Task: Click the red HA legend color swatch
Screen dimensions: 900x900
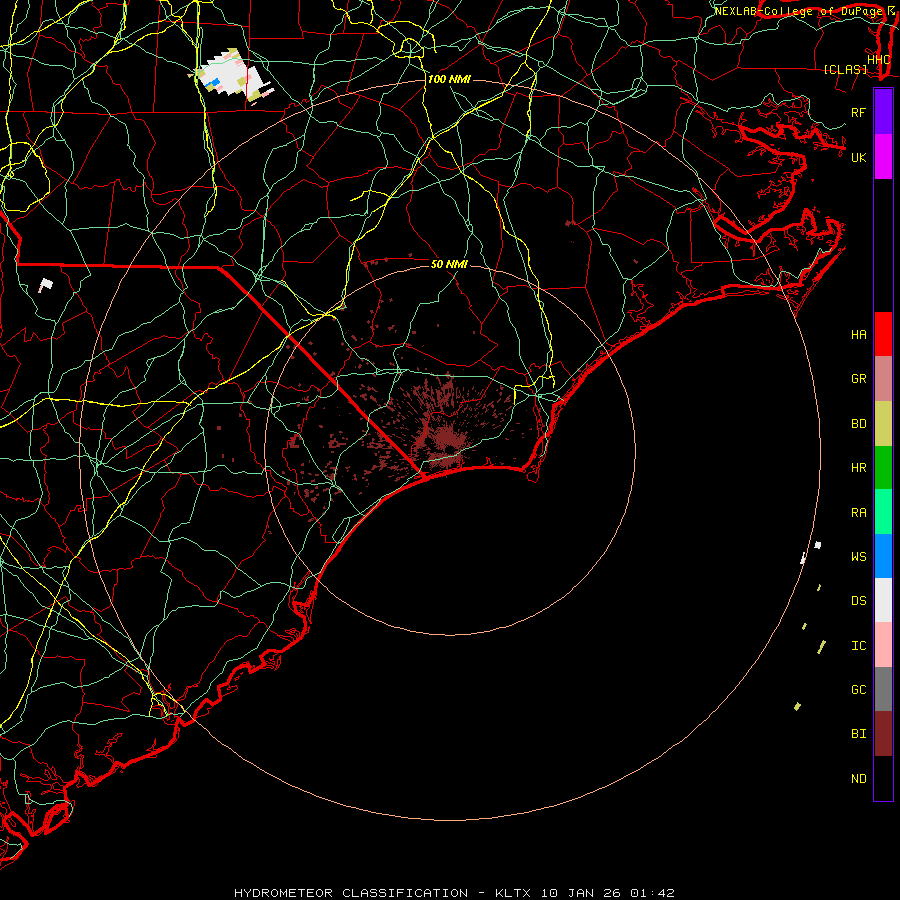Action: [883, 334]
